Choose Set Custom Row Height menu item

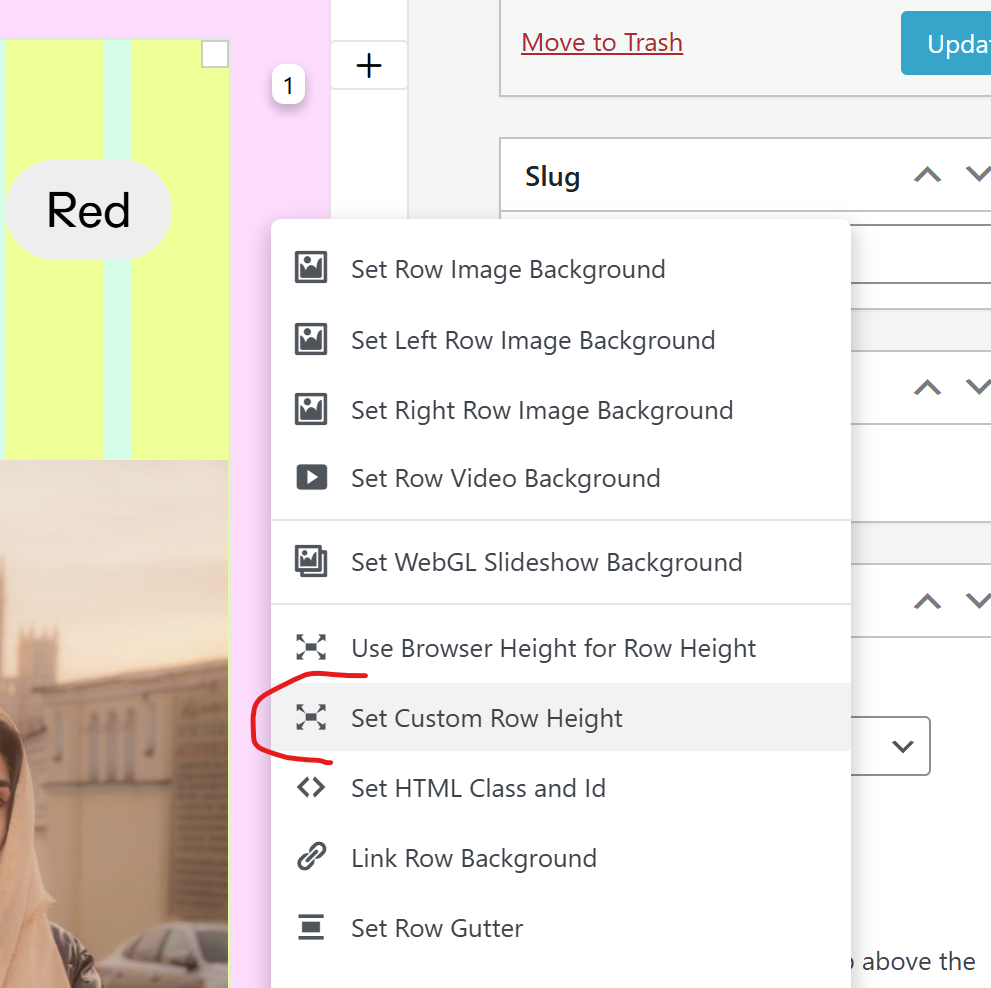487,718
